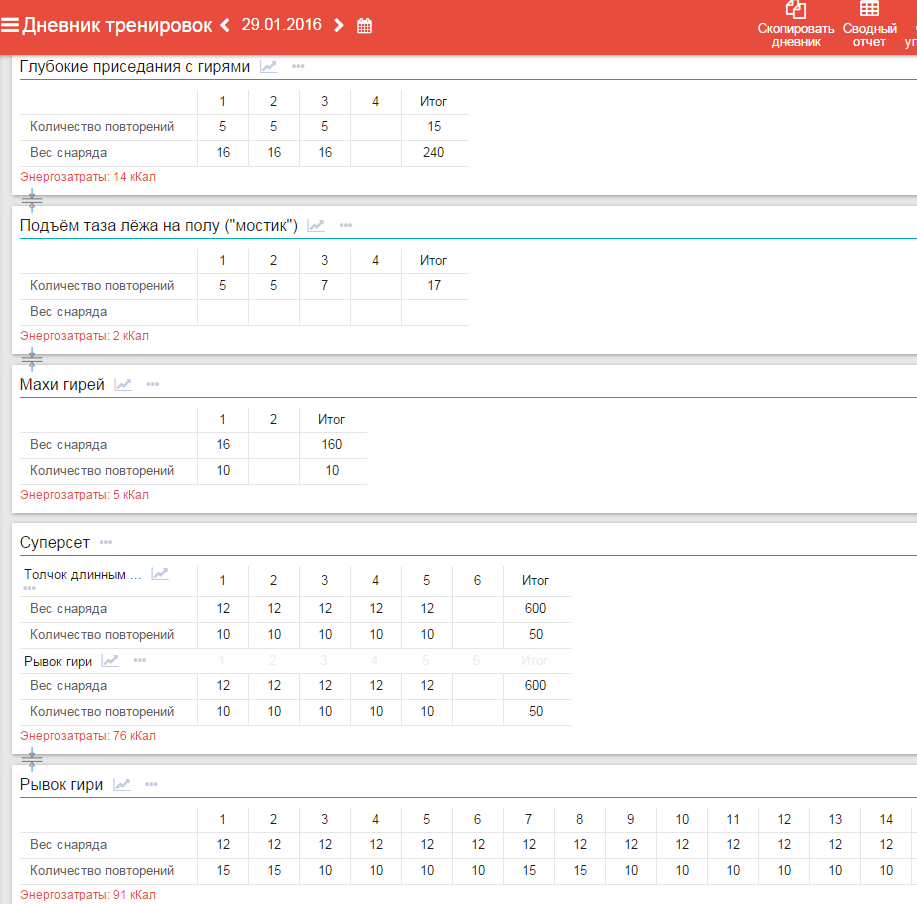Go to next day with right arrow

[339, 25]
